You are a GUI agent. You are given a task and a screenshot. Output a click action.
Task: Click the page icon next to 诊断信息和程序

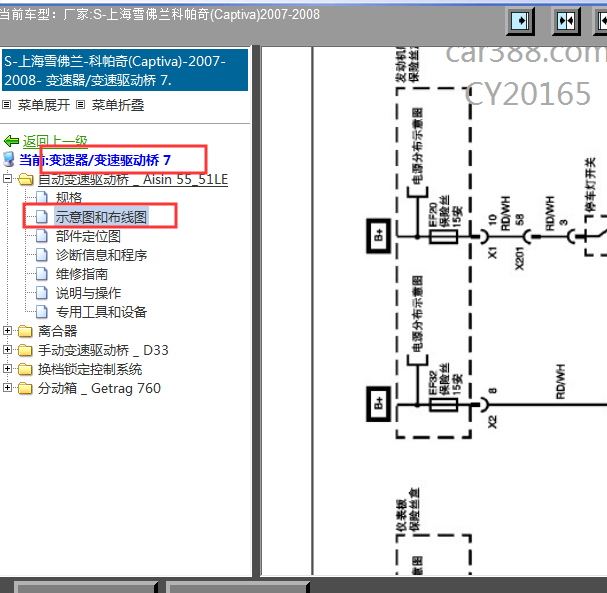(42, 255)
